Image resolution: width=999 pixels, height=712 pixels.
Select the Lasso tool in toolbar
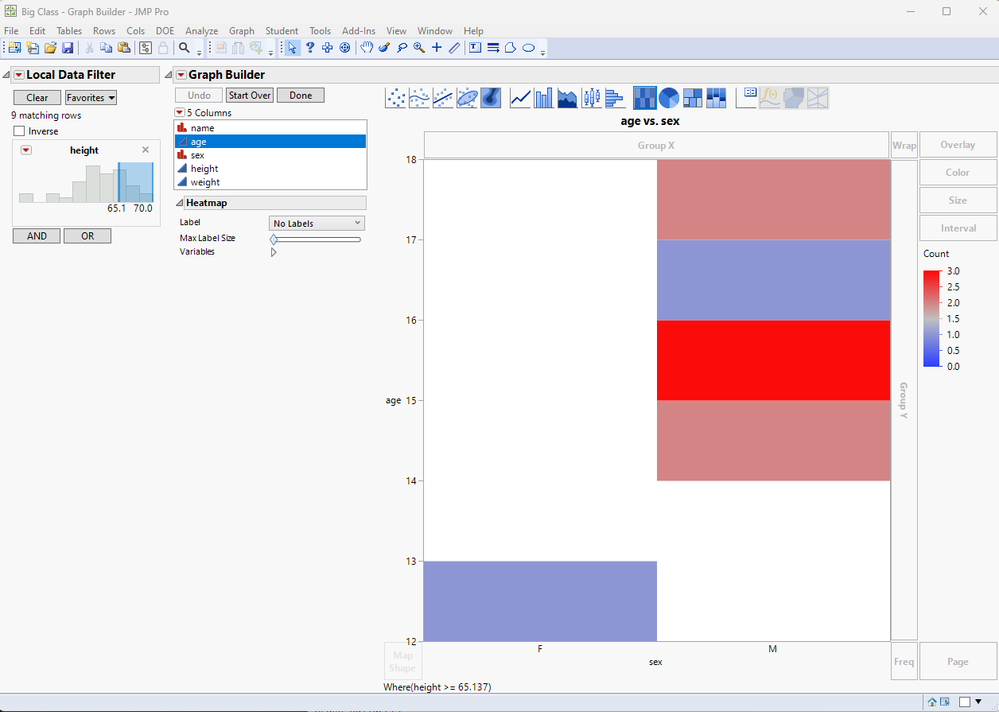402,48
